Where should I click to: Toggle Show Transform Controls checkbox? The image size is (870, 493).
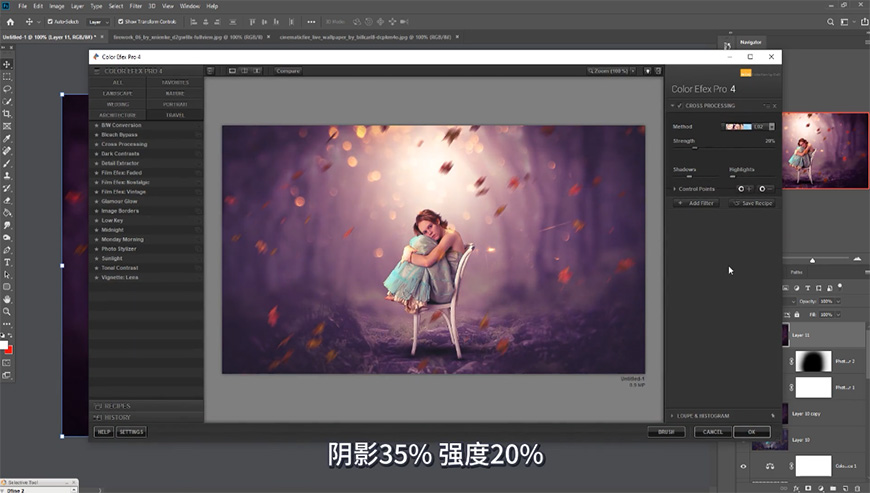[120, 22]
